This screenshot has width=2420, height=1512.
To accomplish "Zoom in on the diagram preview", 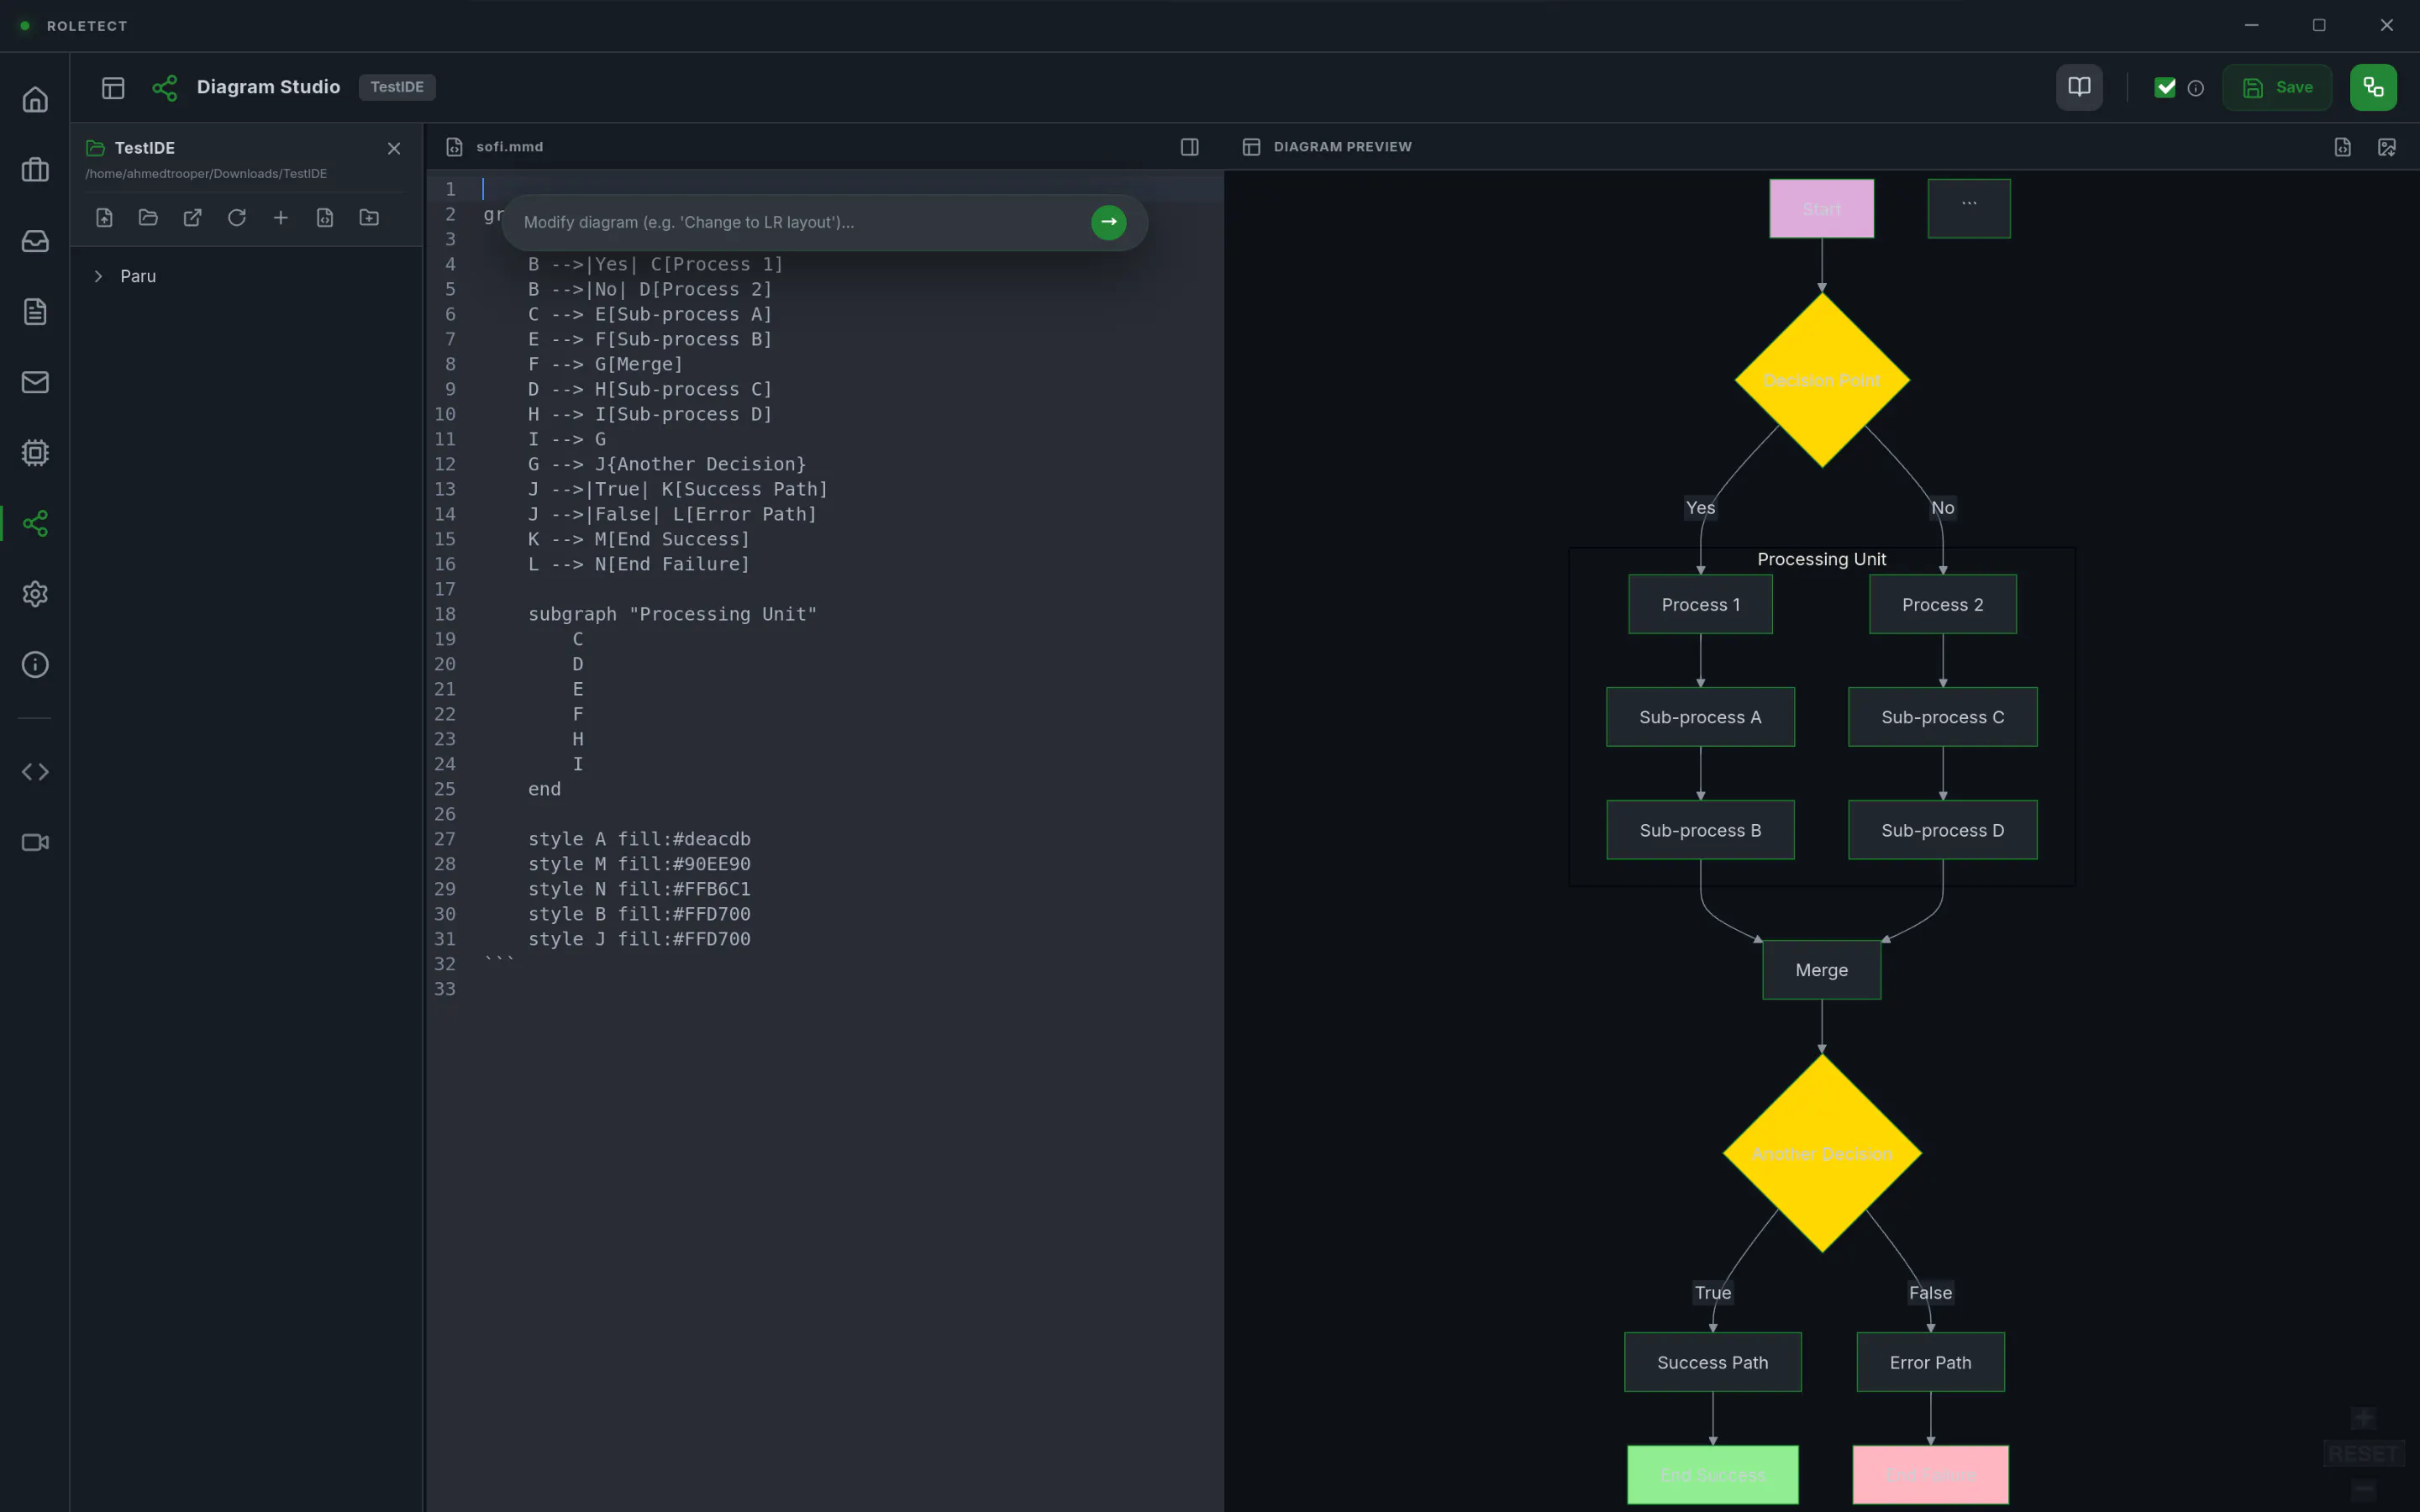I will coord(2363,1418).
